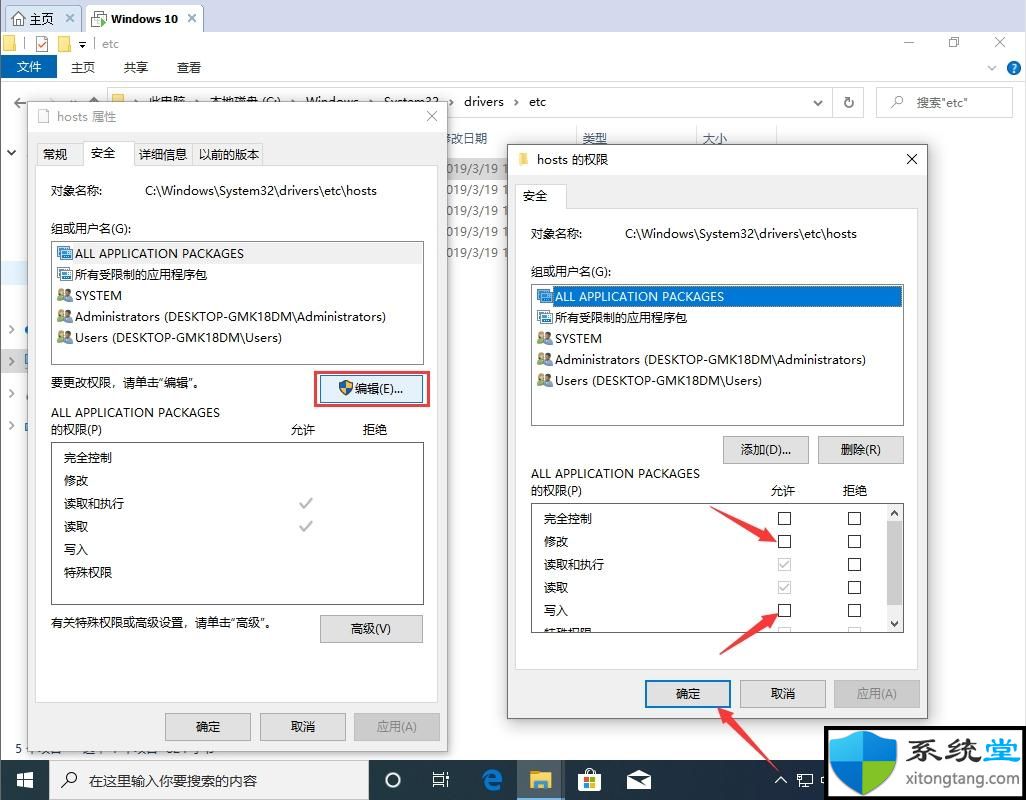The height and width of the screenshot is (800, 1026).
Task: Click 取消 in hosts 属性 dialog
Action: tap(303, 726)
